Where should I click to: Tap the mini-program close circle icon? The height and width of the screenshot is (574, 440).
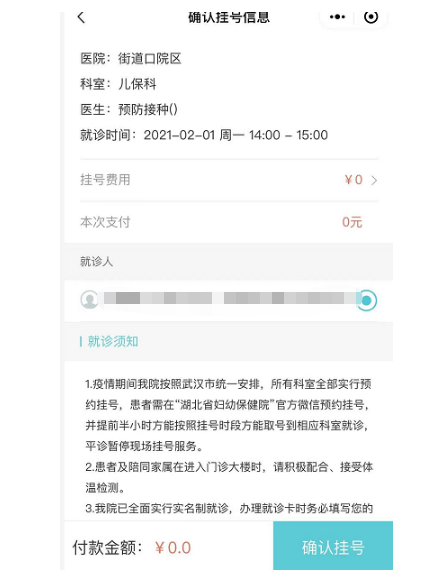pos(371,17)
